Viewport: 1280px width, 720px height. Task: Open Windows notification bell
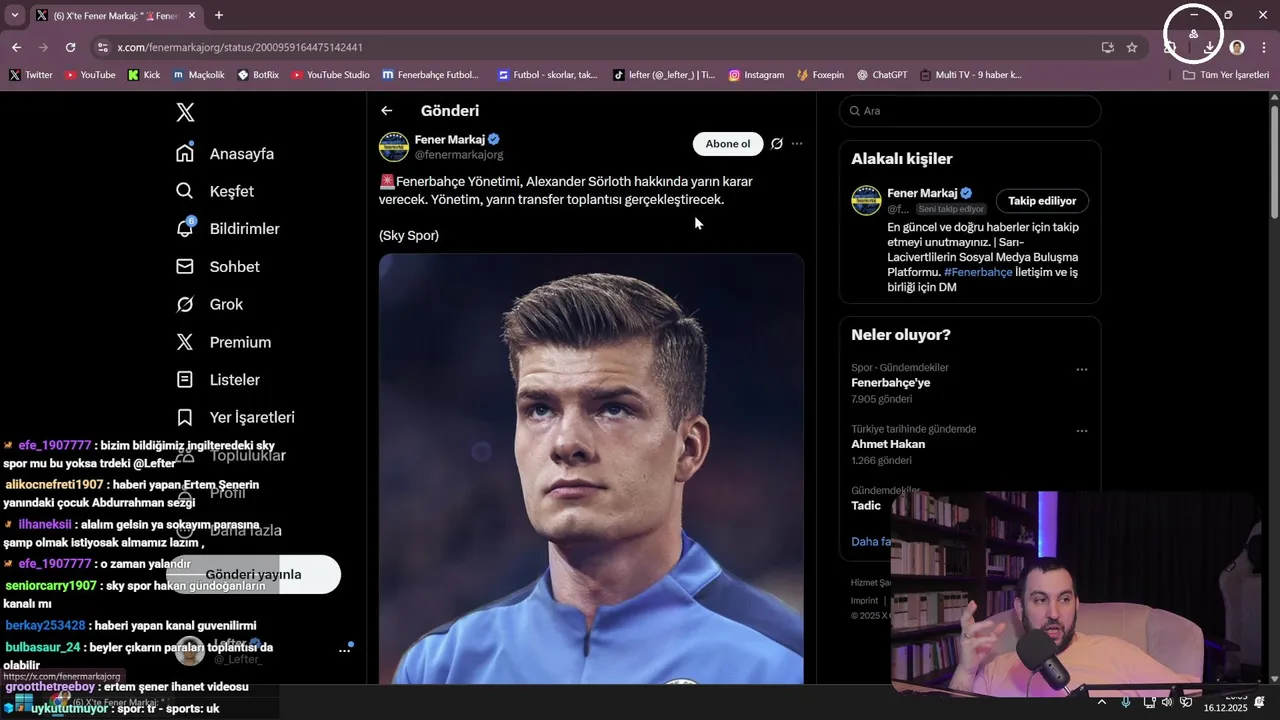coord(1260,702)
